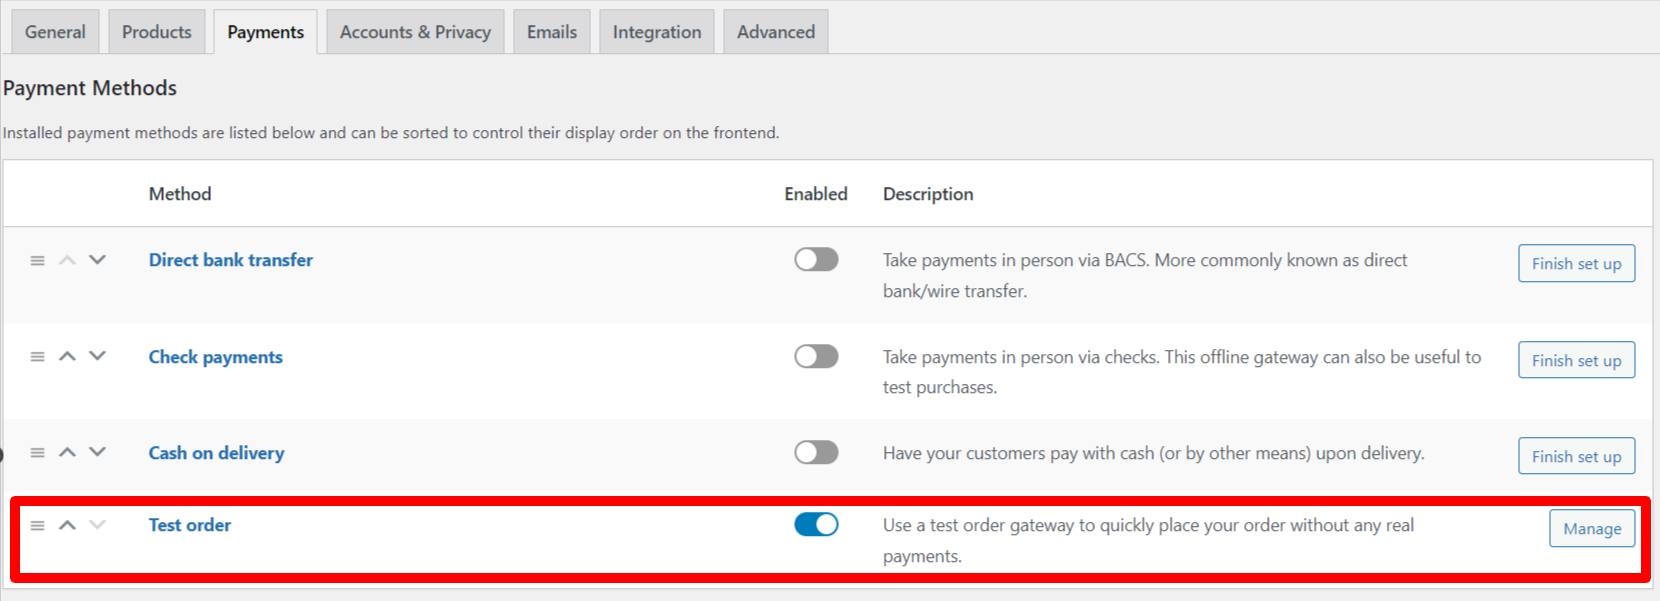The height and width of the screenshot is (601, 1660).
Task: Move Direct bank transfer down using the arrow
Action: 97,259
